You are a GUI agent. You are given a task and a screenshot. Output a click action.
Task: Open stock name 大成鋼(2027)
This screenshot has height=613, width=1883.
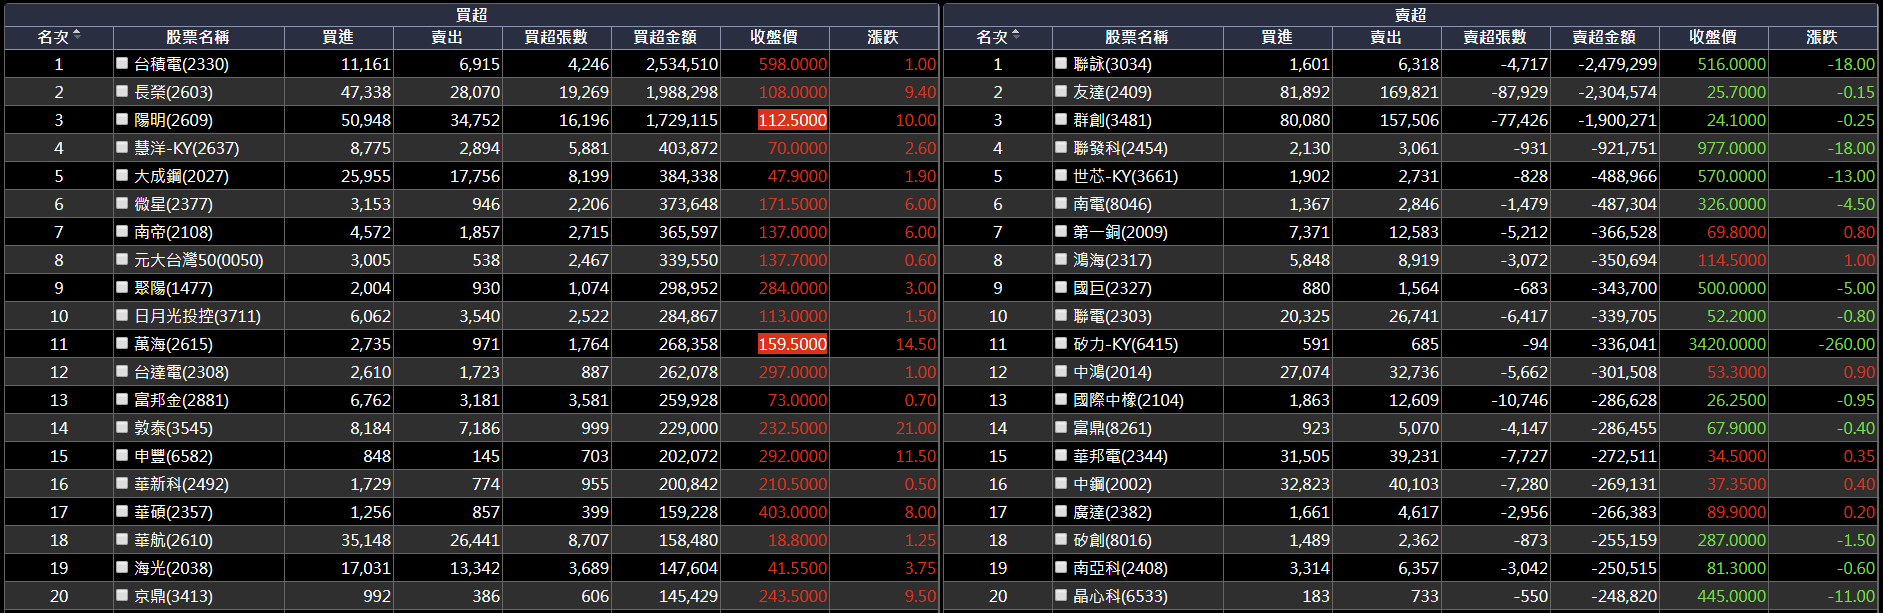pyautogui.click(x=181, y=176)
